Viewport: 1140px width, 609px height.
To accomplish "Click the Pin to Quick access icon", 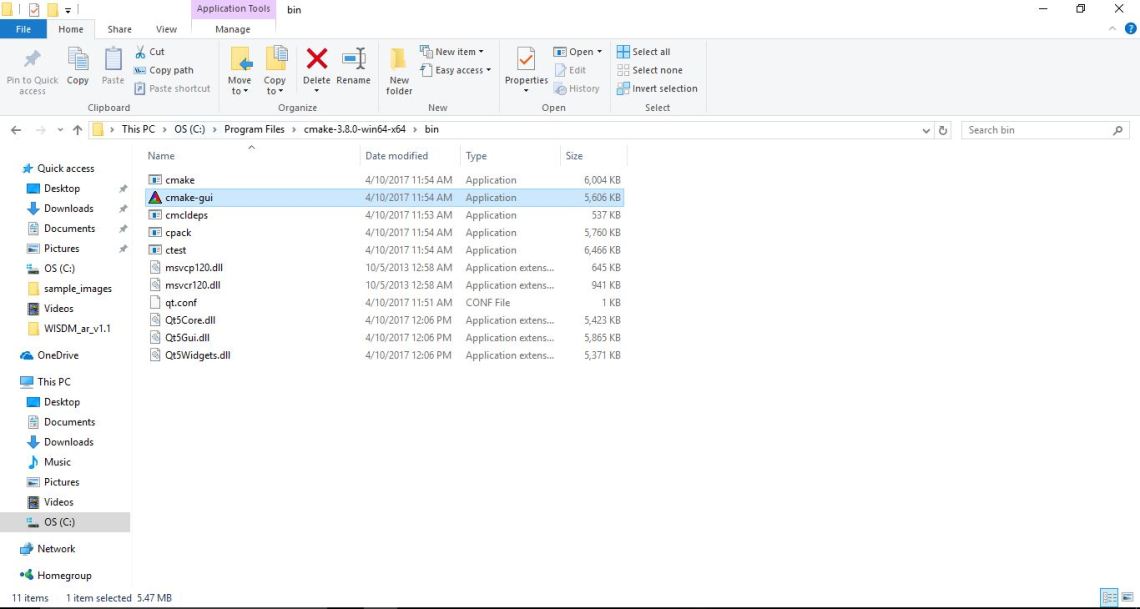I will point(32,60).
